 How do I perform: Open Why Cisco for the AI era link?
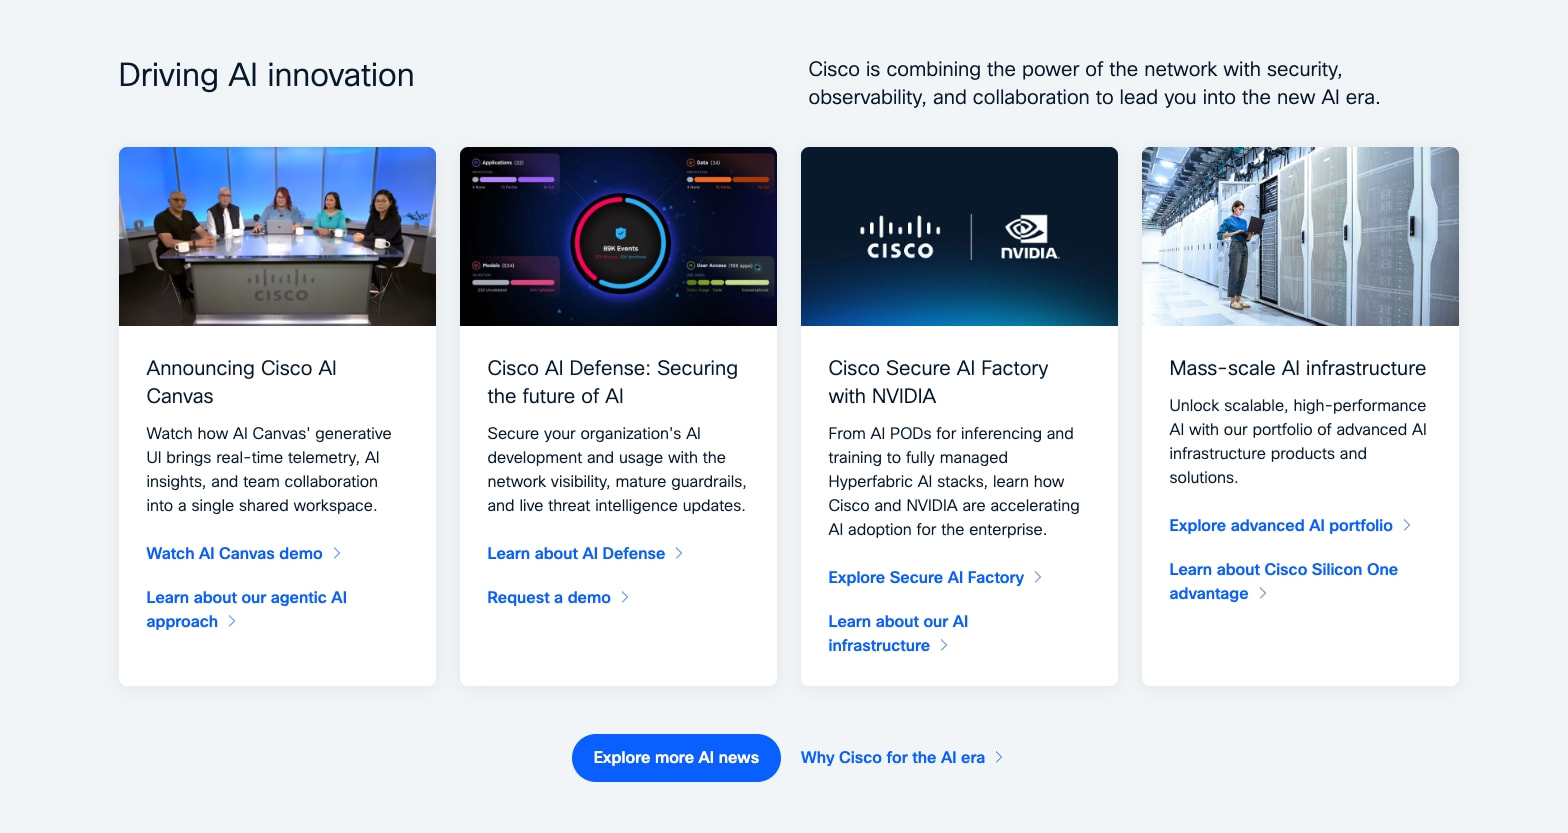pyautogui.click(x=893, y=758)
